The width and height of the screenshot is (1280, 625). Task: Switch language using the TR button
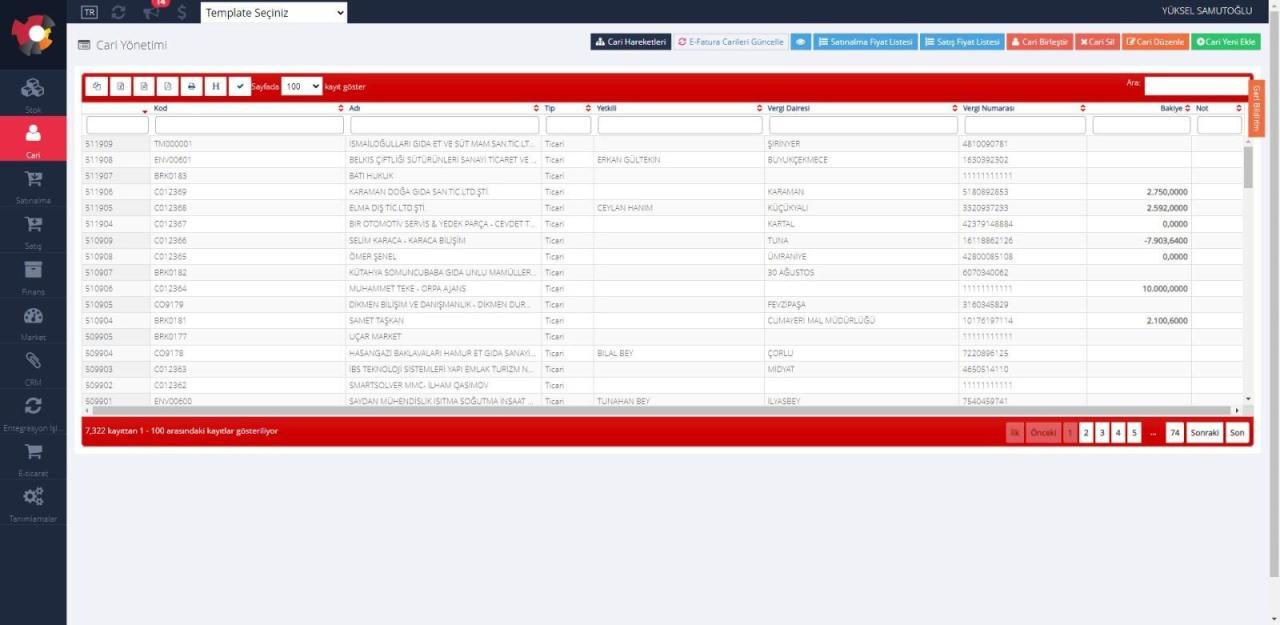click(90, 12)
